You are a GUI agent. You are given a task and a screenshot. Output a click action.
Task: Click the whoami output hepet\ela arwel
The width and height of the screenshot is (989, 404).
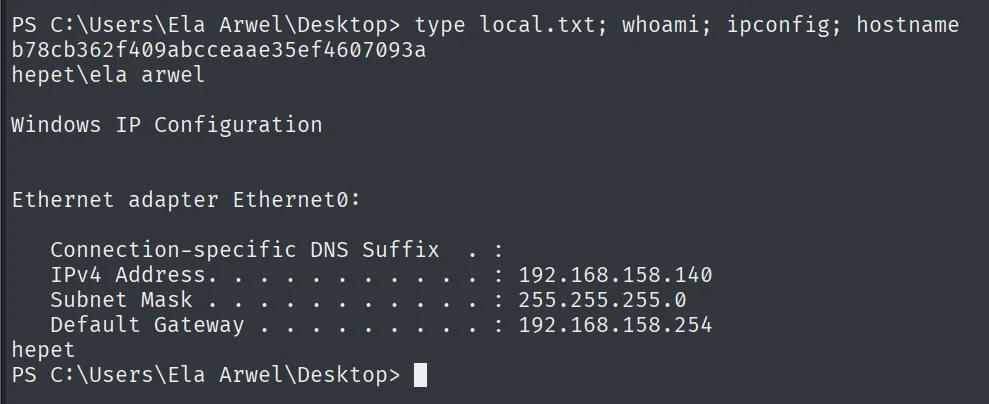point(108,75)
